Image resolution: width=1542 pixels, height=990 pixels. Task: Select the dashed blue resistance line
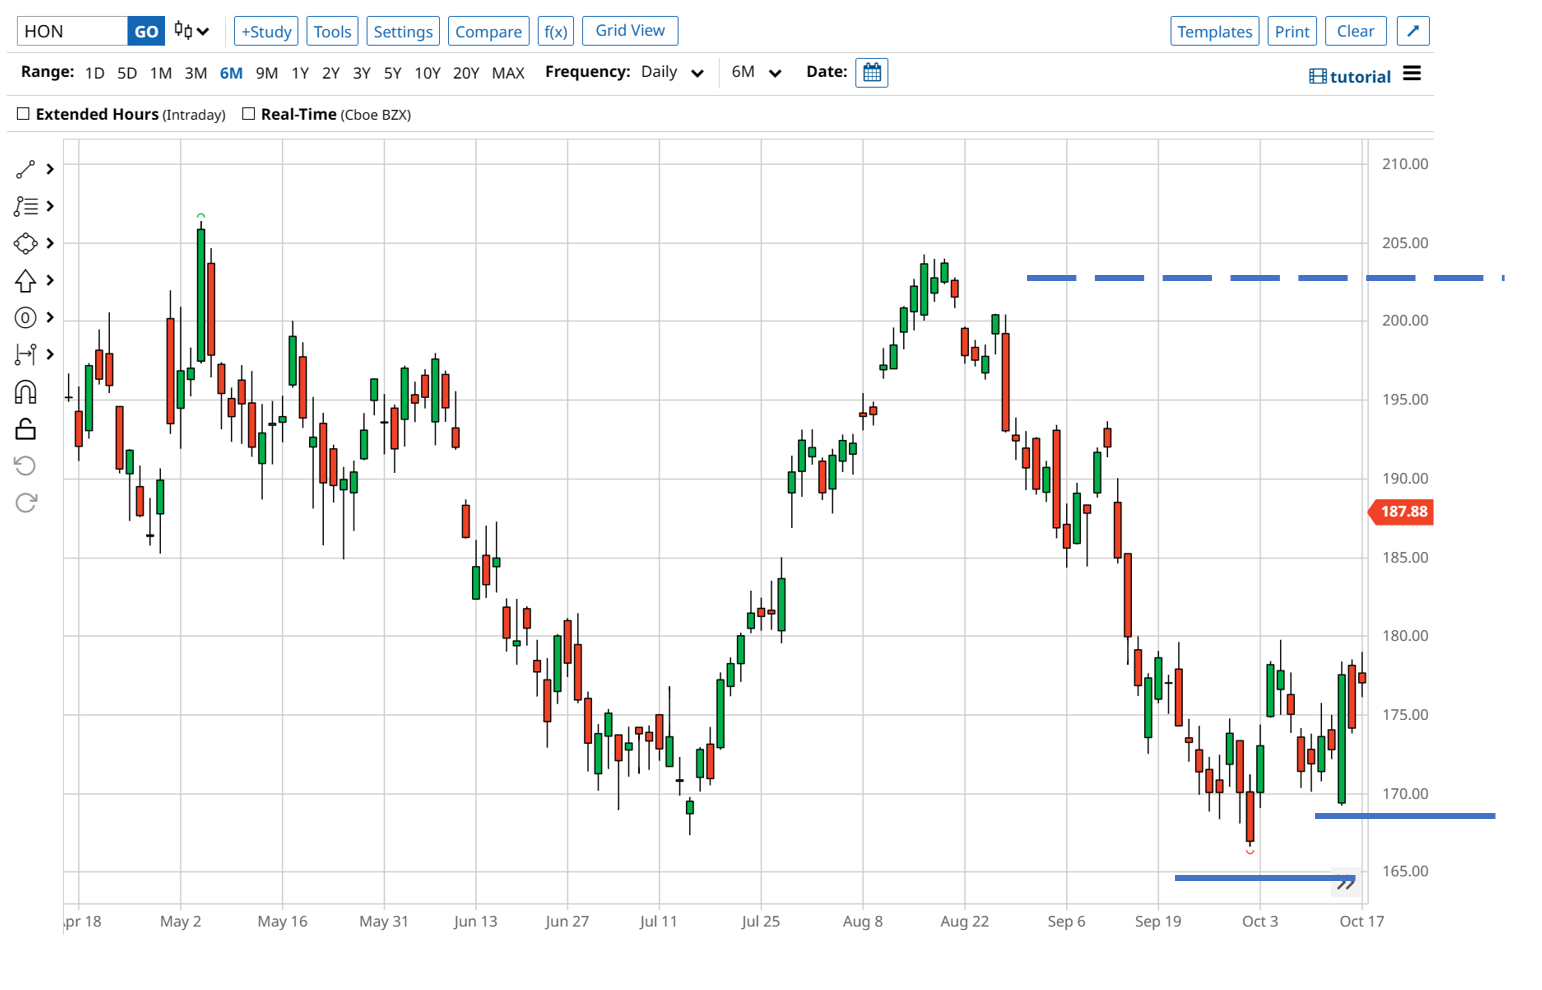[1265, 278]
